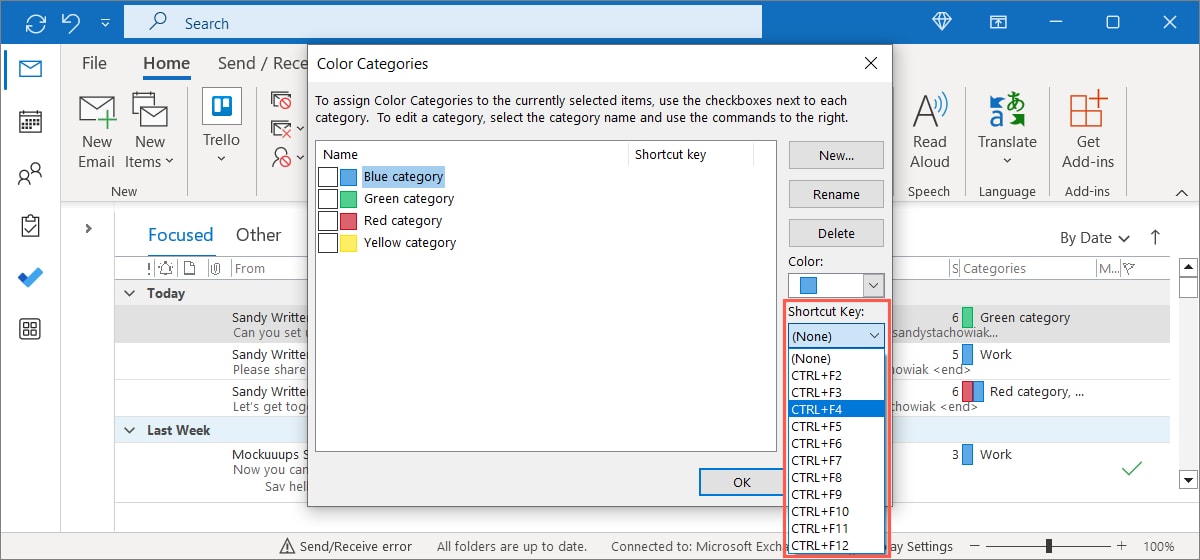Viewport: 1200px width, 560px height.
Task: Choose (None) option in shortcut list
Action: (x=836, y=358)
